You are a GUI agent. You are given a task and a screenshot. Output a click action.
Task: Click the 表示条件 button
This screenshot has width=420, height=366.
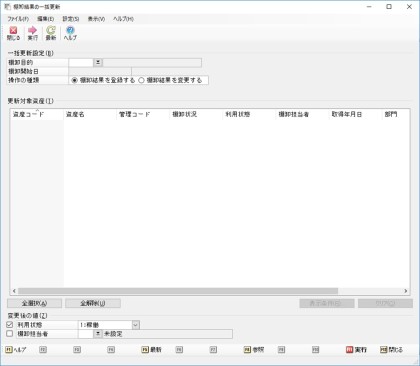point(327,303)
